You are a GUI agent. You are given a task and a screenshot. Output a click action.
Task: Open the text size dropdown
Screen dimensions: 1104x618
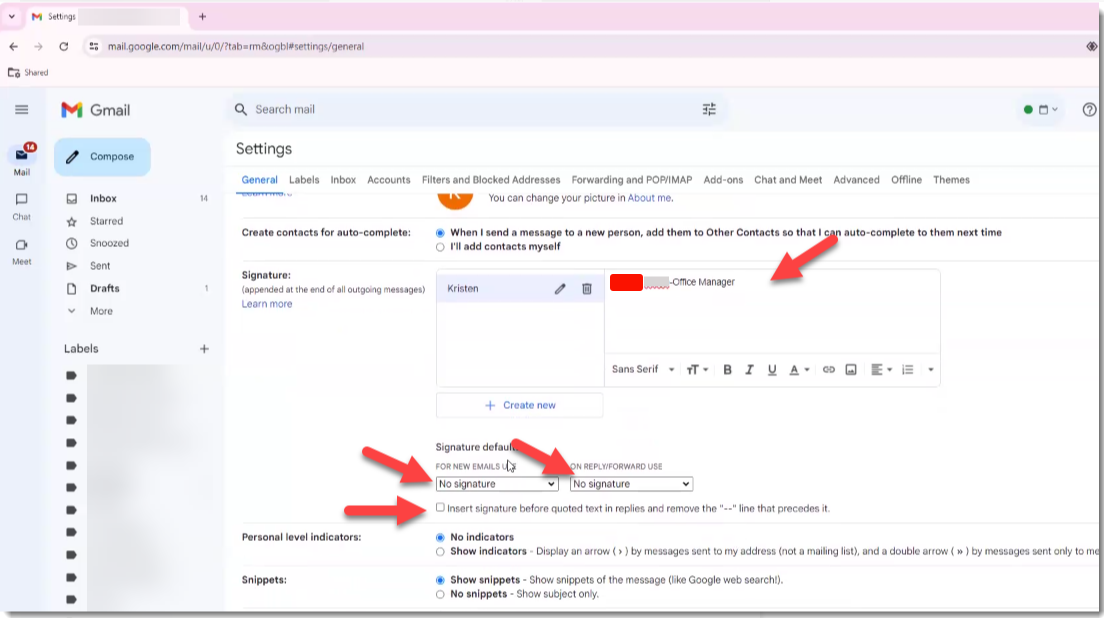[697, 370]
